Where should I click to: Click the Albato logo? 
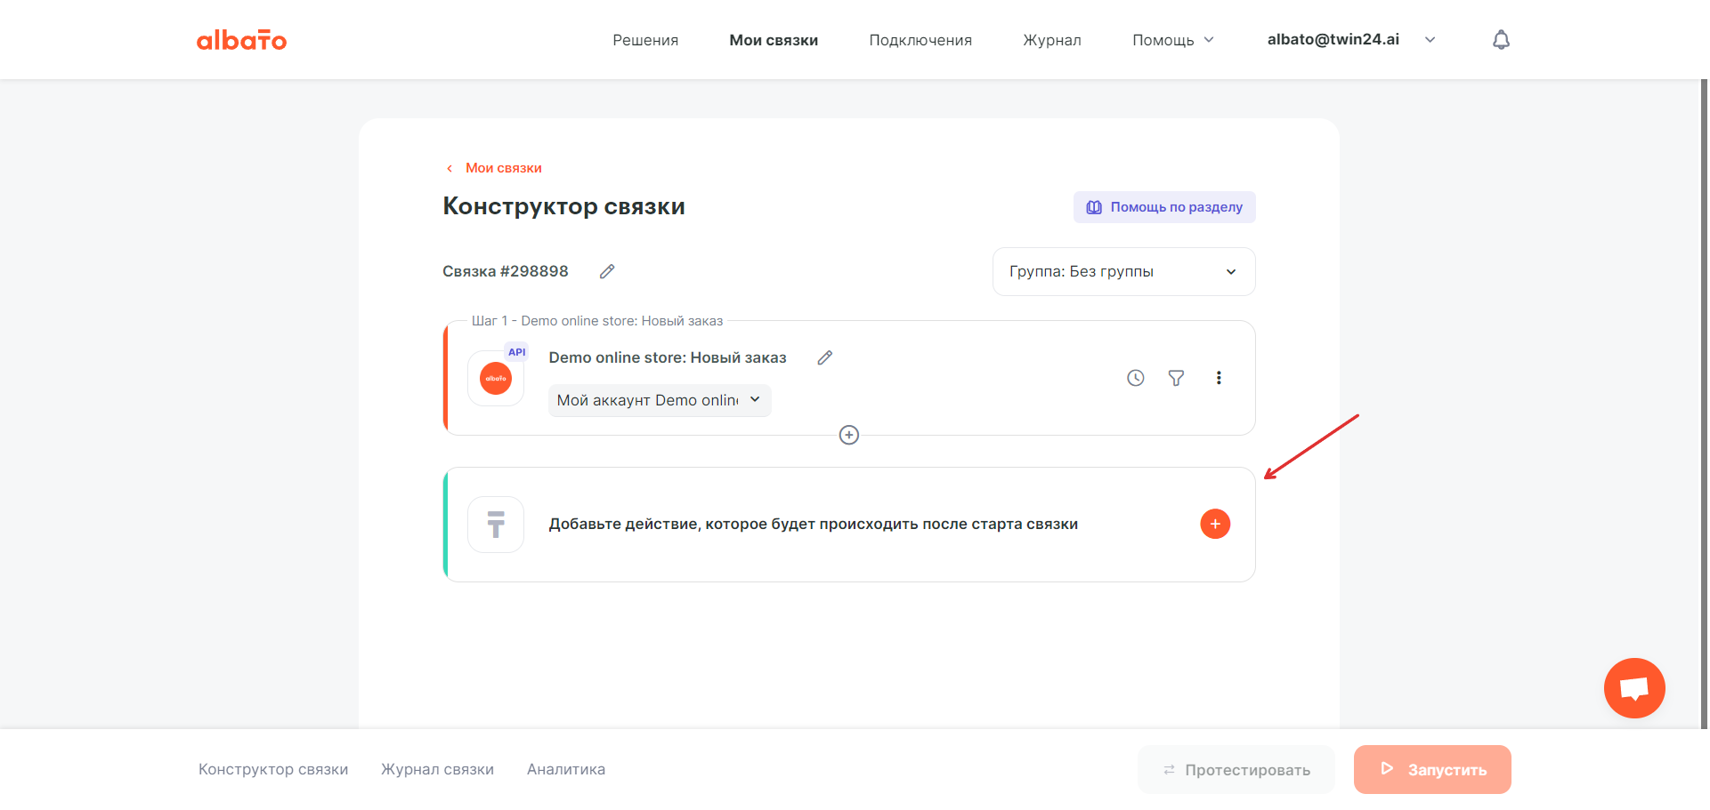click(241, 40)
